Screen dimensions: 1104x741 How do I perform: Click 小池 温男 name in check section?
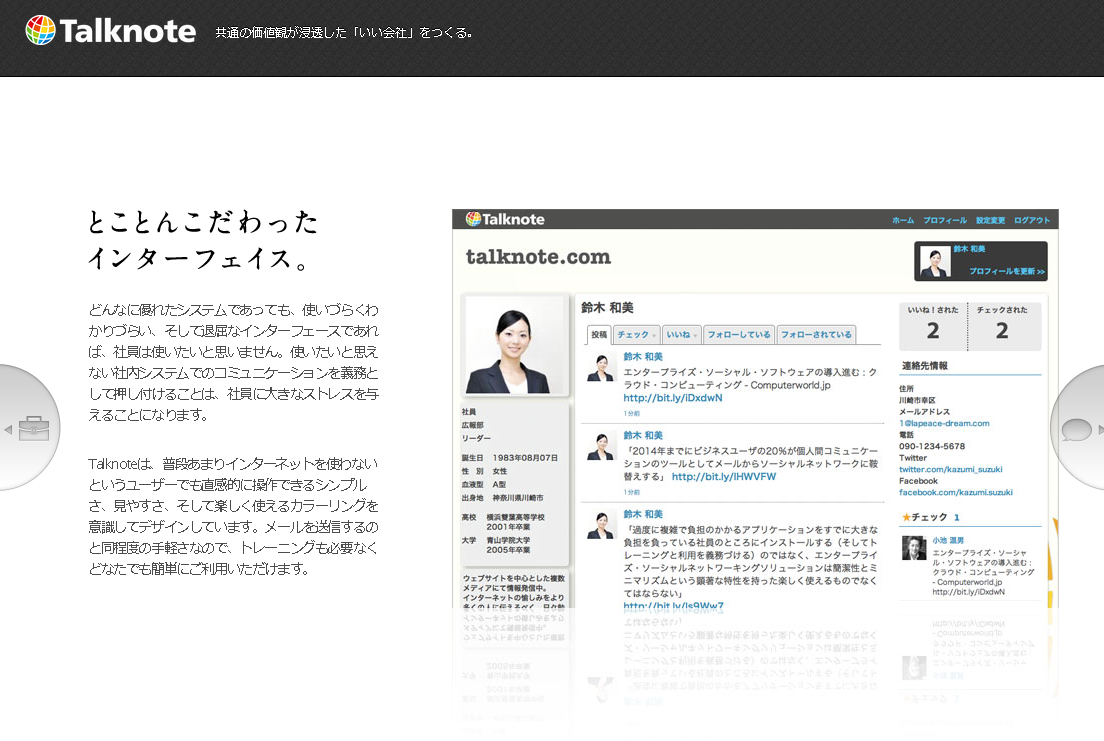click(x=948, y=540)
